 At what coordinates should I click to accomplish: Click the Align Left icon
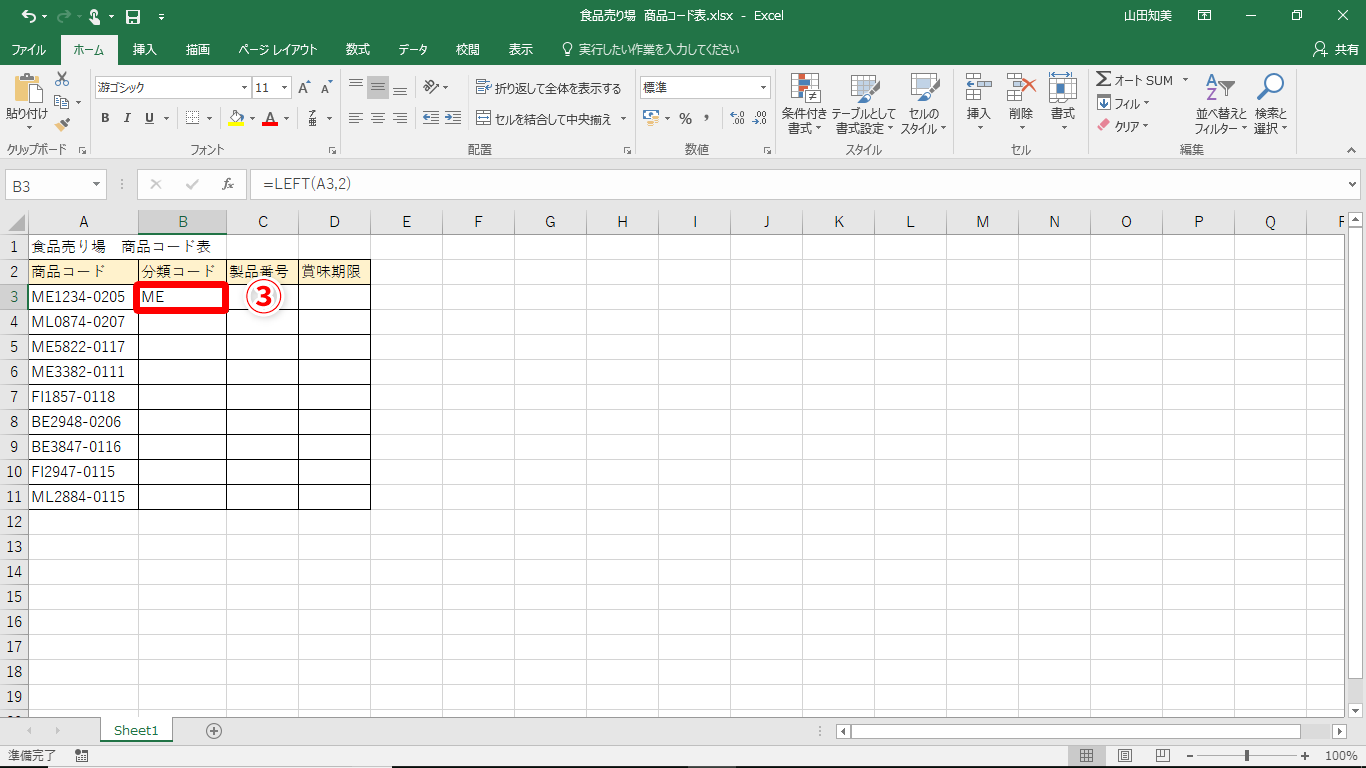tap(355, 118)
